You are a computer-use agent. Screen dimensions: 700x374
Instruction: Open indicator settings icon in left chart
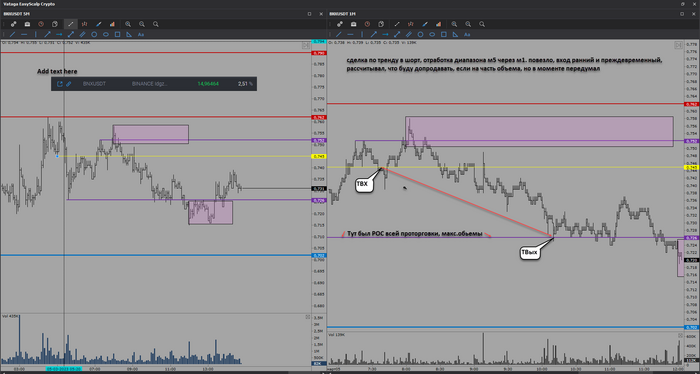(84, 24)
